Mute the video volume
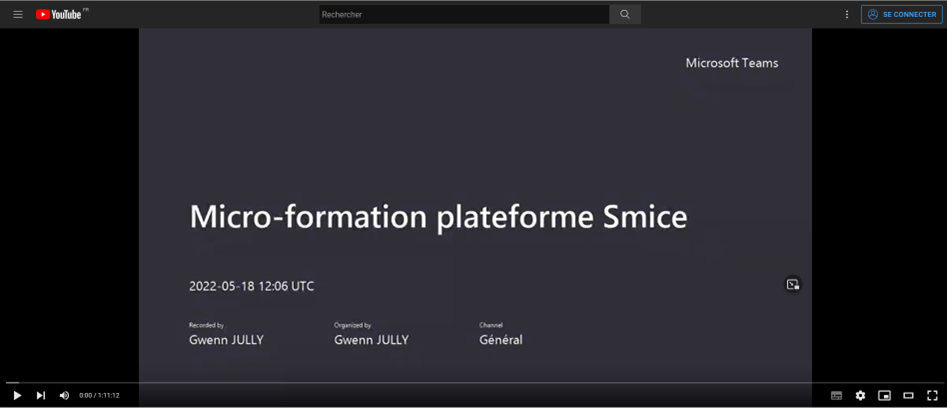947x408 pixels. 64,396
